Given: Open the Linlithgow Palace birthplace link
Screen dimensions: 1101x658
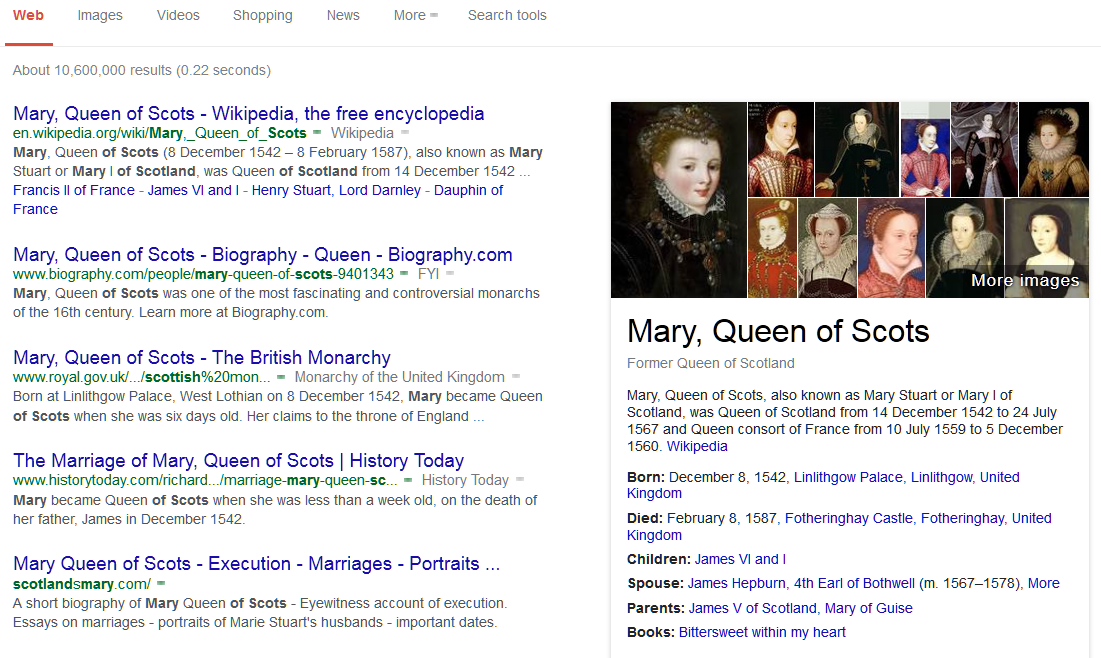Looking at the screenshot, I should (x=848, y=478).
